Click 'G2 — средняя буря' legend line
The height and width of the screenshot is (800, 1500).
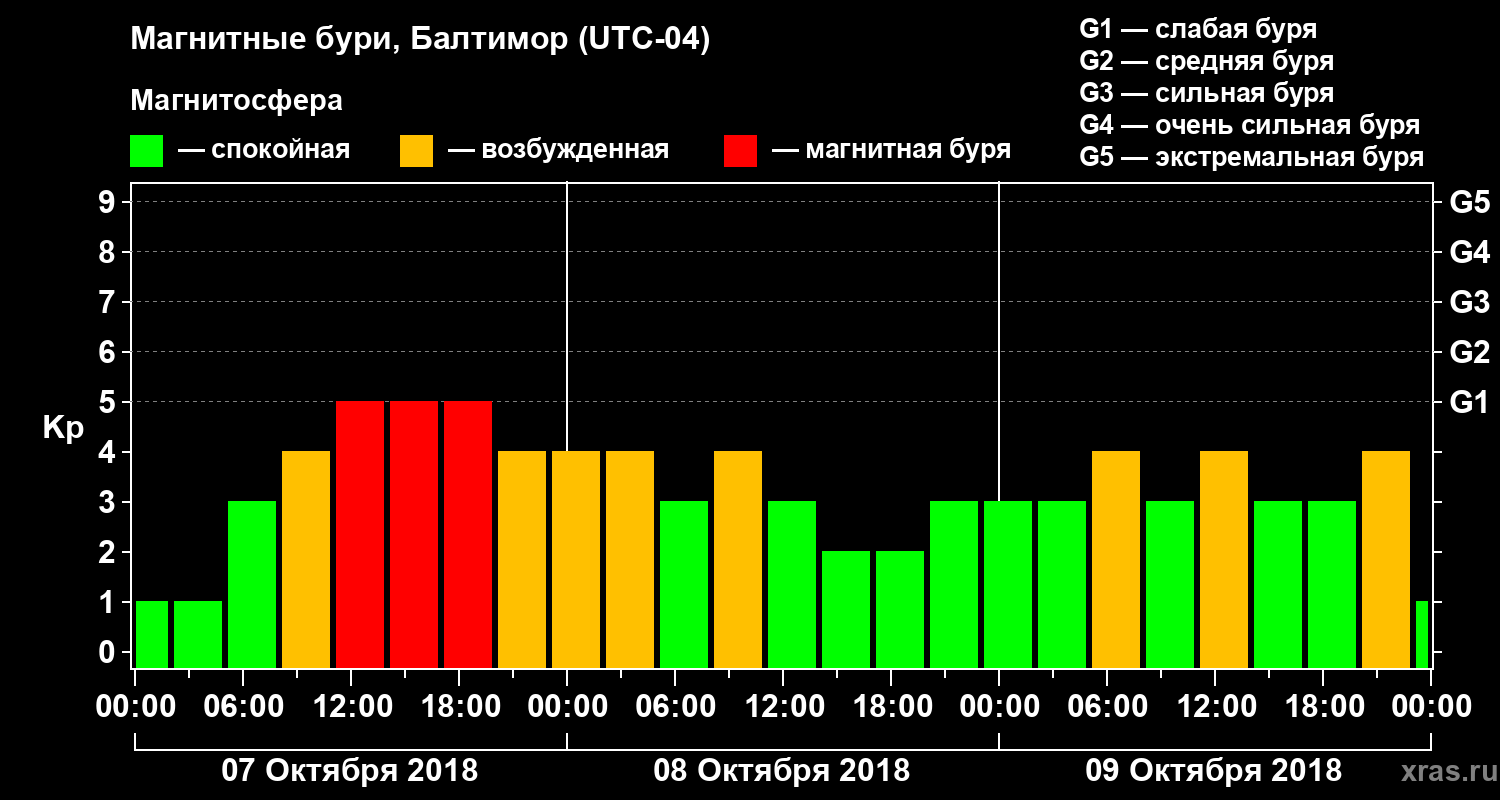1206,61
